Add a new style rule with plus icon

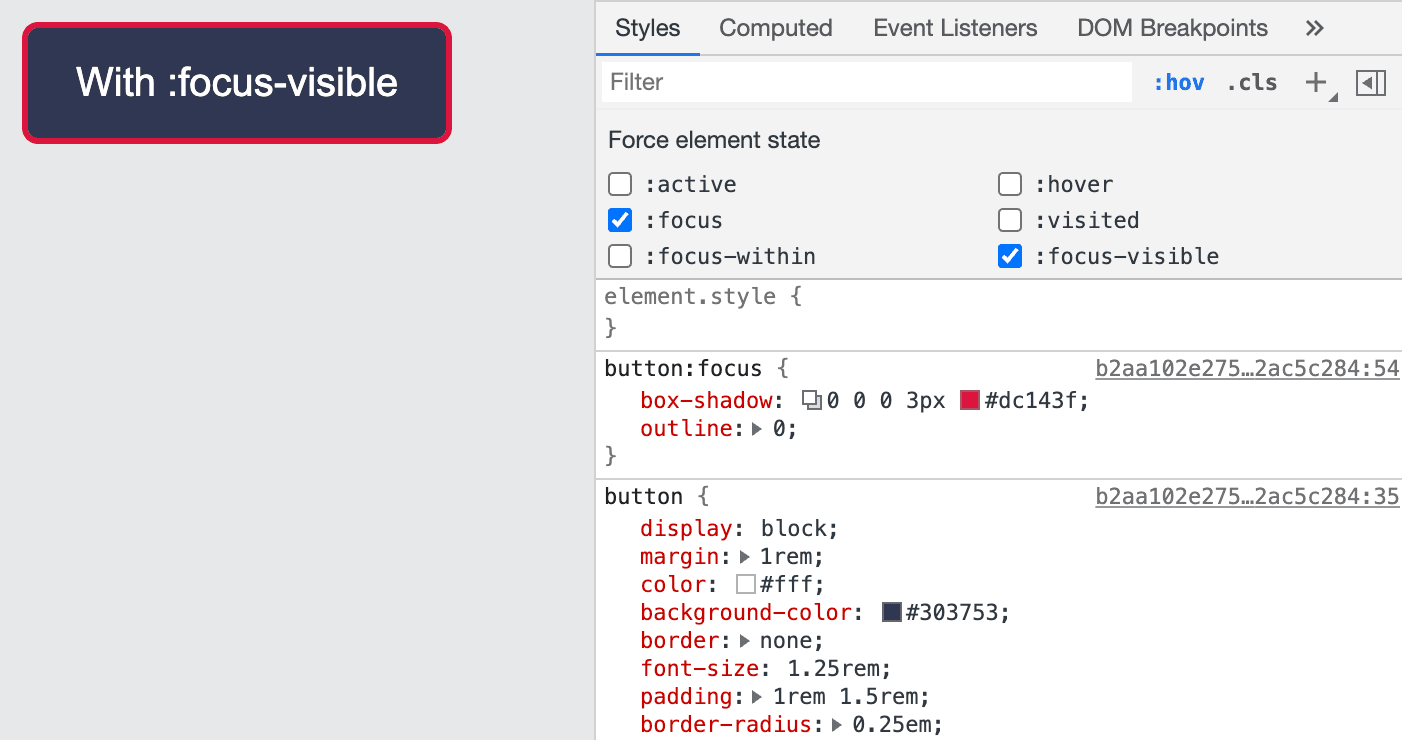coord(1313,82)
